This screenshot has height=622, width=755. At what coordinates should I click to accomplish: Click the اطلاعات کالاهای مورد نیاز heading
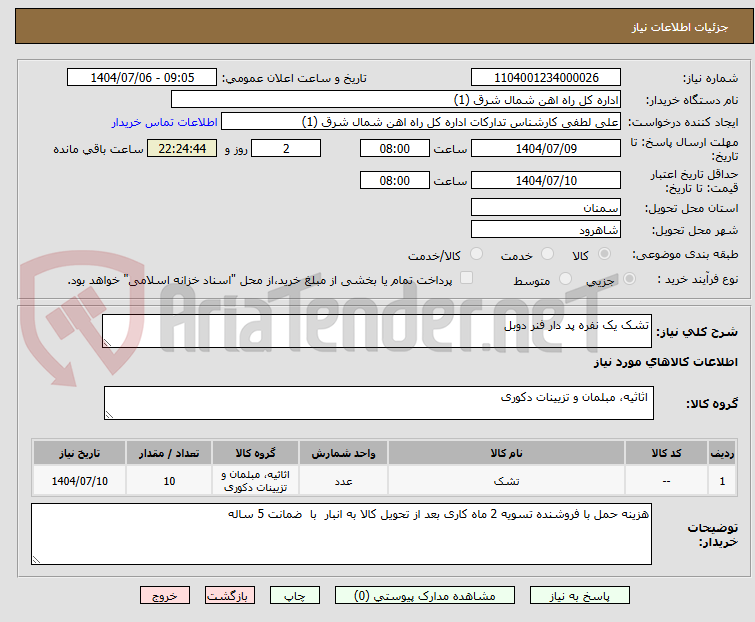click(x=665, y=362)
